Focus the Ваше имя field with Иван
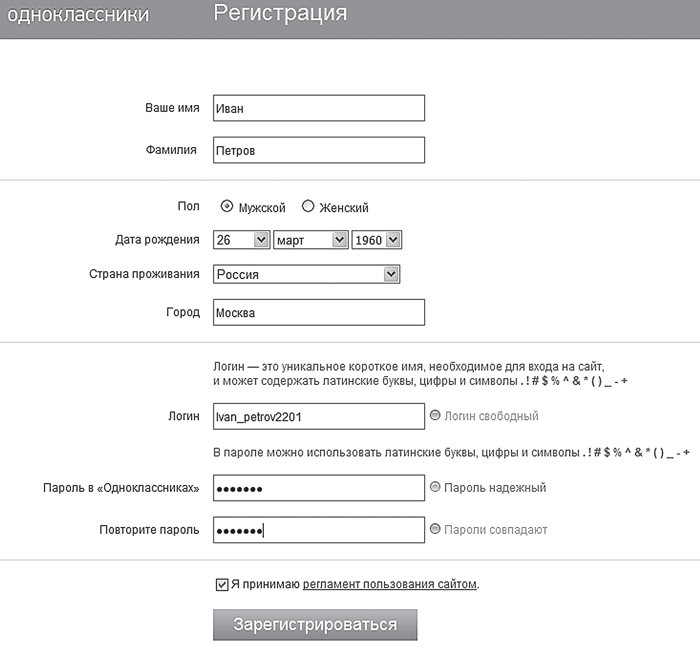Viewport: 700px width, 651px height. (319, 108)
